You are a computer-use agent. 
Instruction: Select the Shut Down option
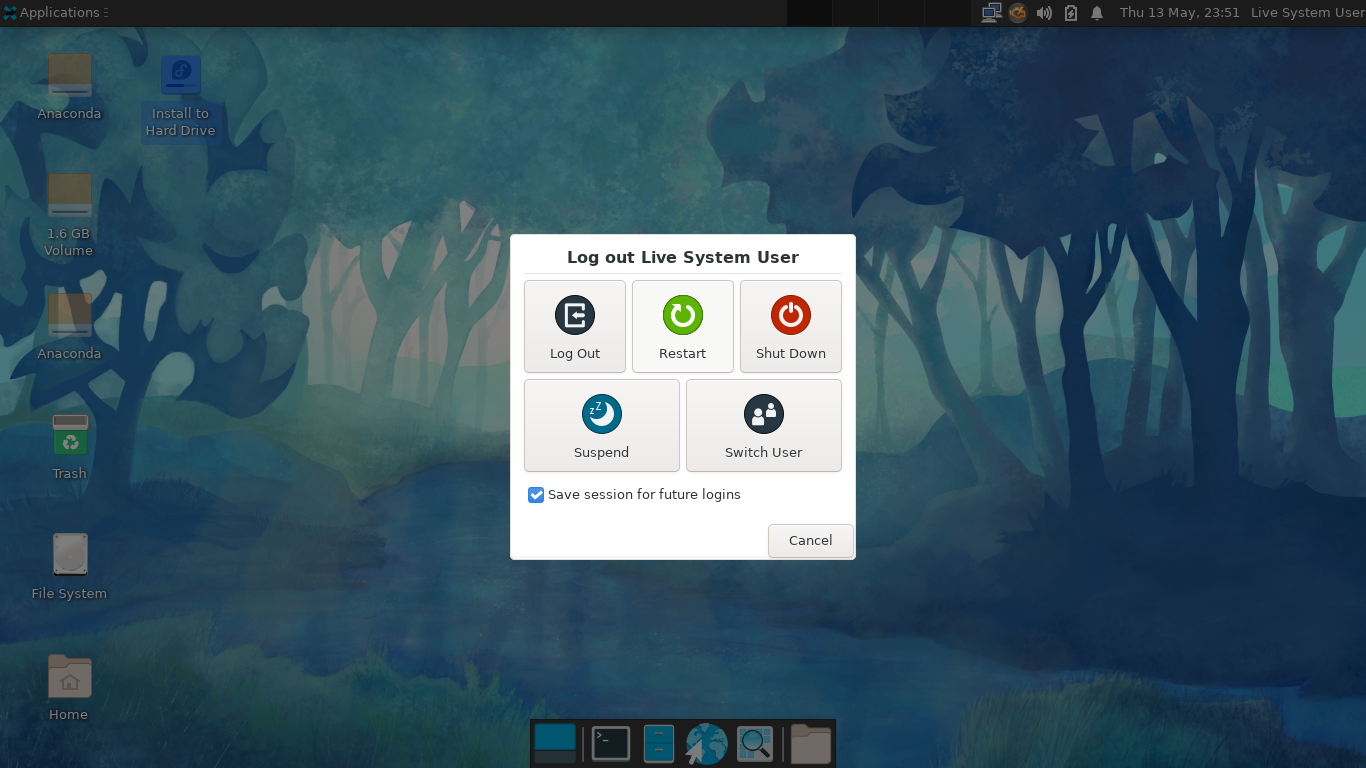tap(791, 326)
